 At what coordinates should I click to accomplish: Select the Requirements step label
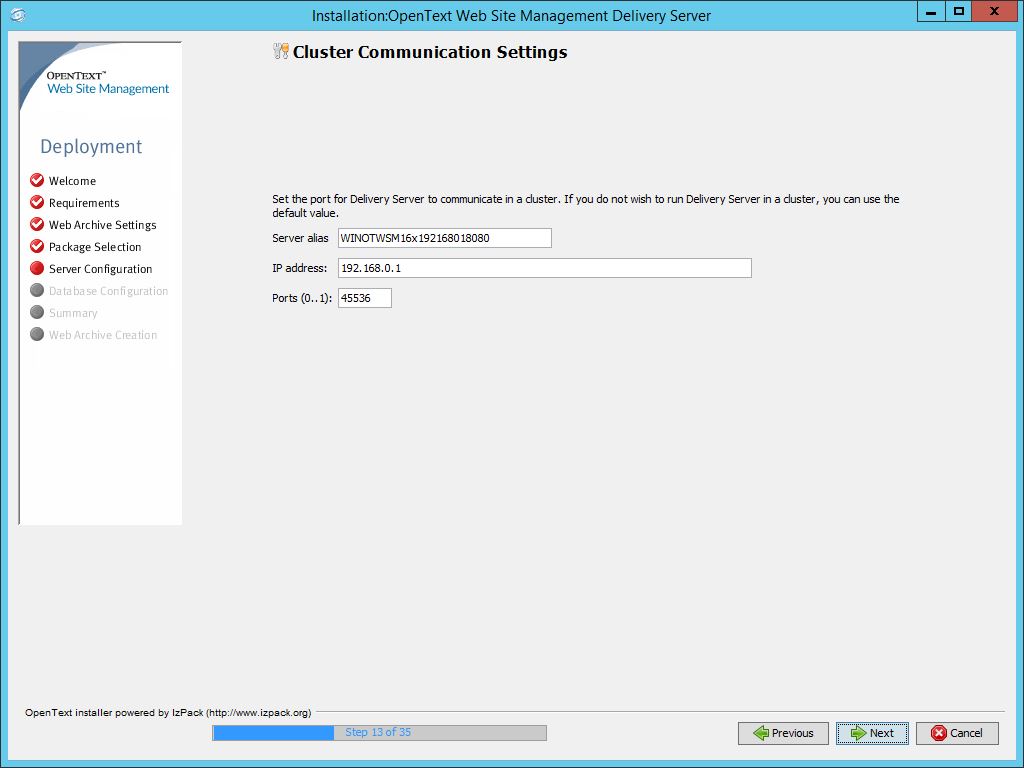click(x=84, y=203)
